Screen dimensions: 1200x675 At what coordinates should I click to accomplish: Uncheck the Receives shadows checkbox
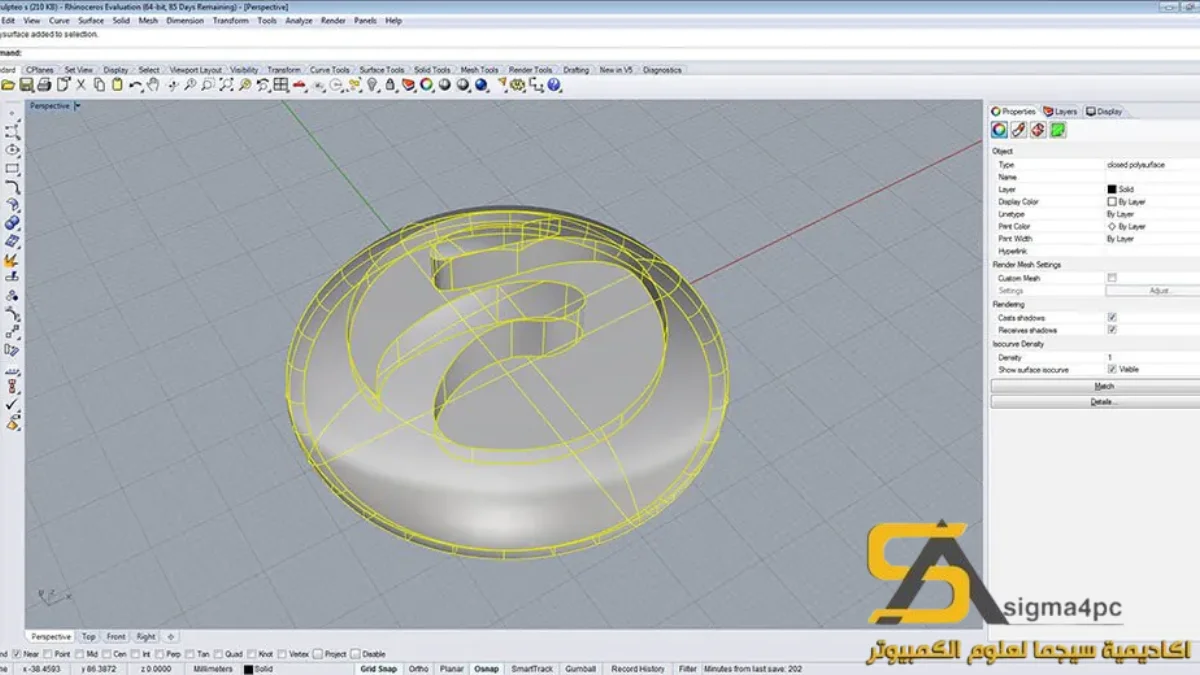1112,330
